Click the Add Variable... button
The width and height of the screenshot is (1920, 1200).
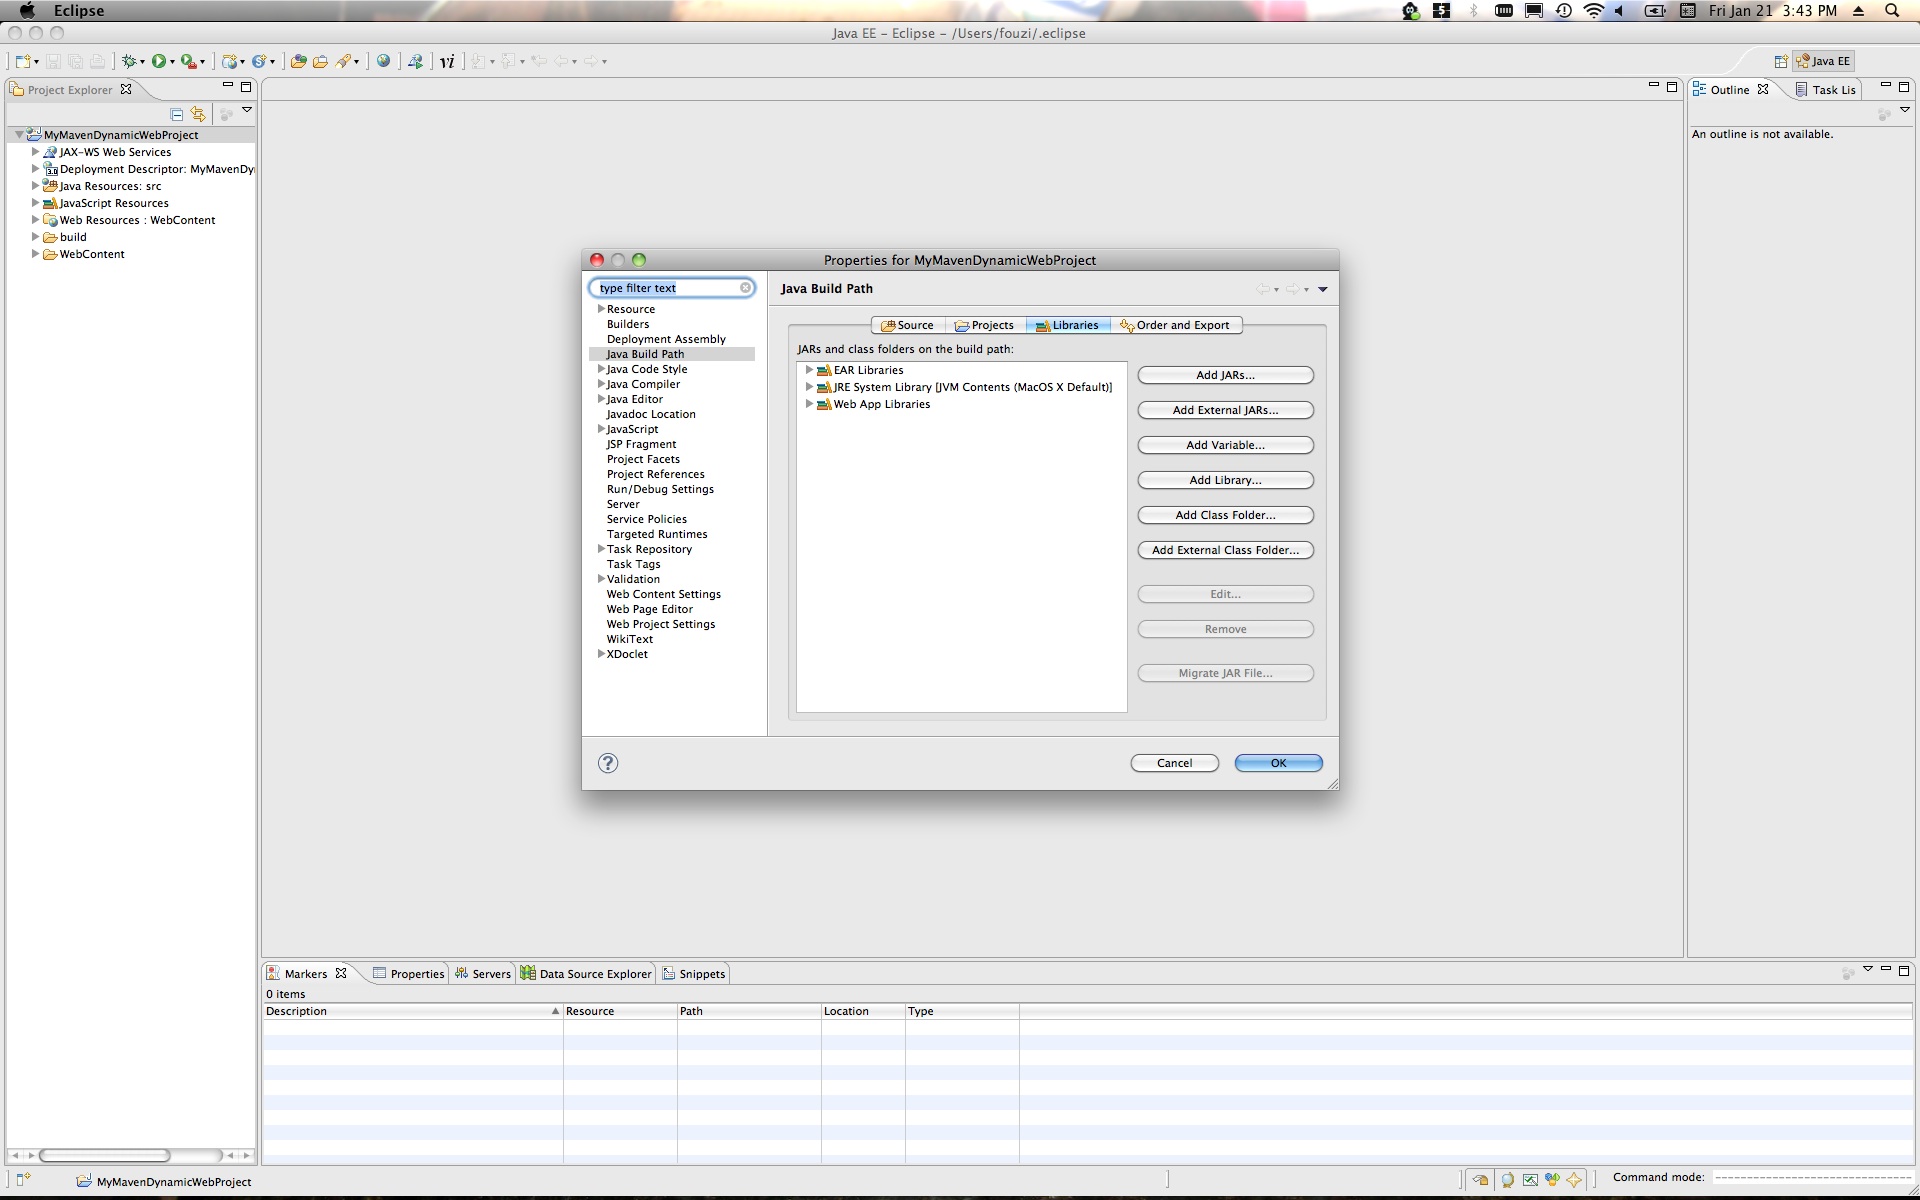tap(1225, 445)
